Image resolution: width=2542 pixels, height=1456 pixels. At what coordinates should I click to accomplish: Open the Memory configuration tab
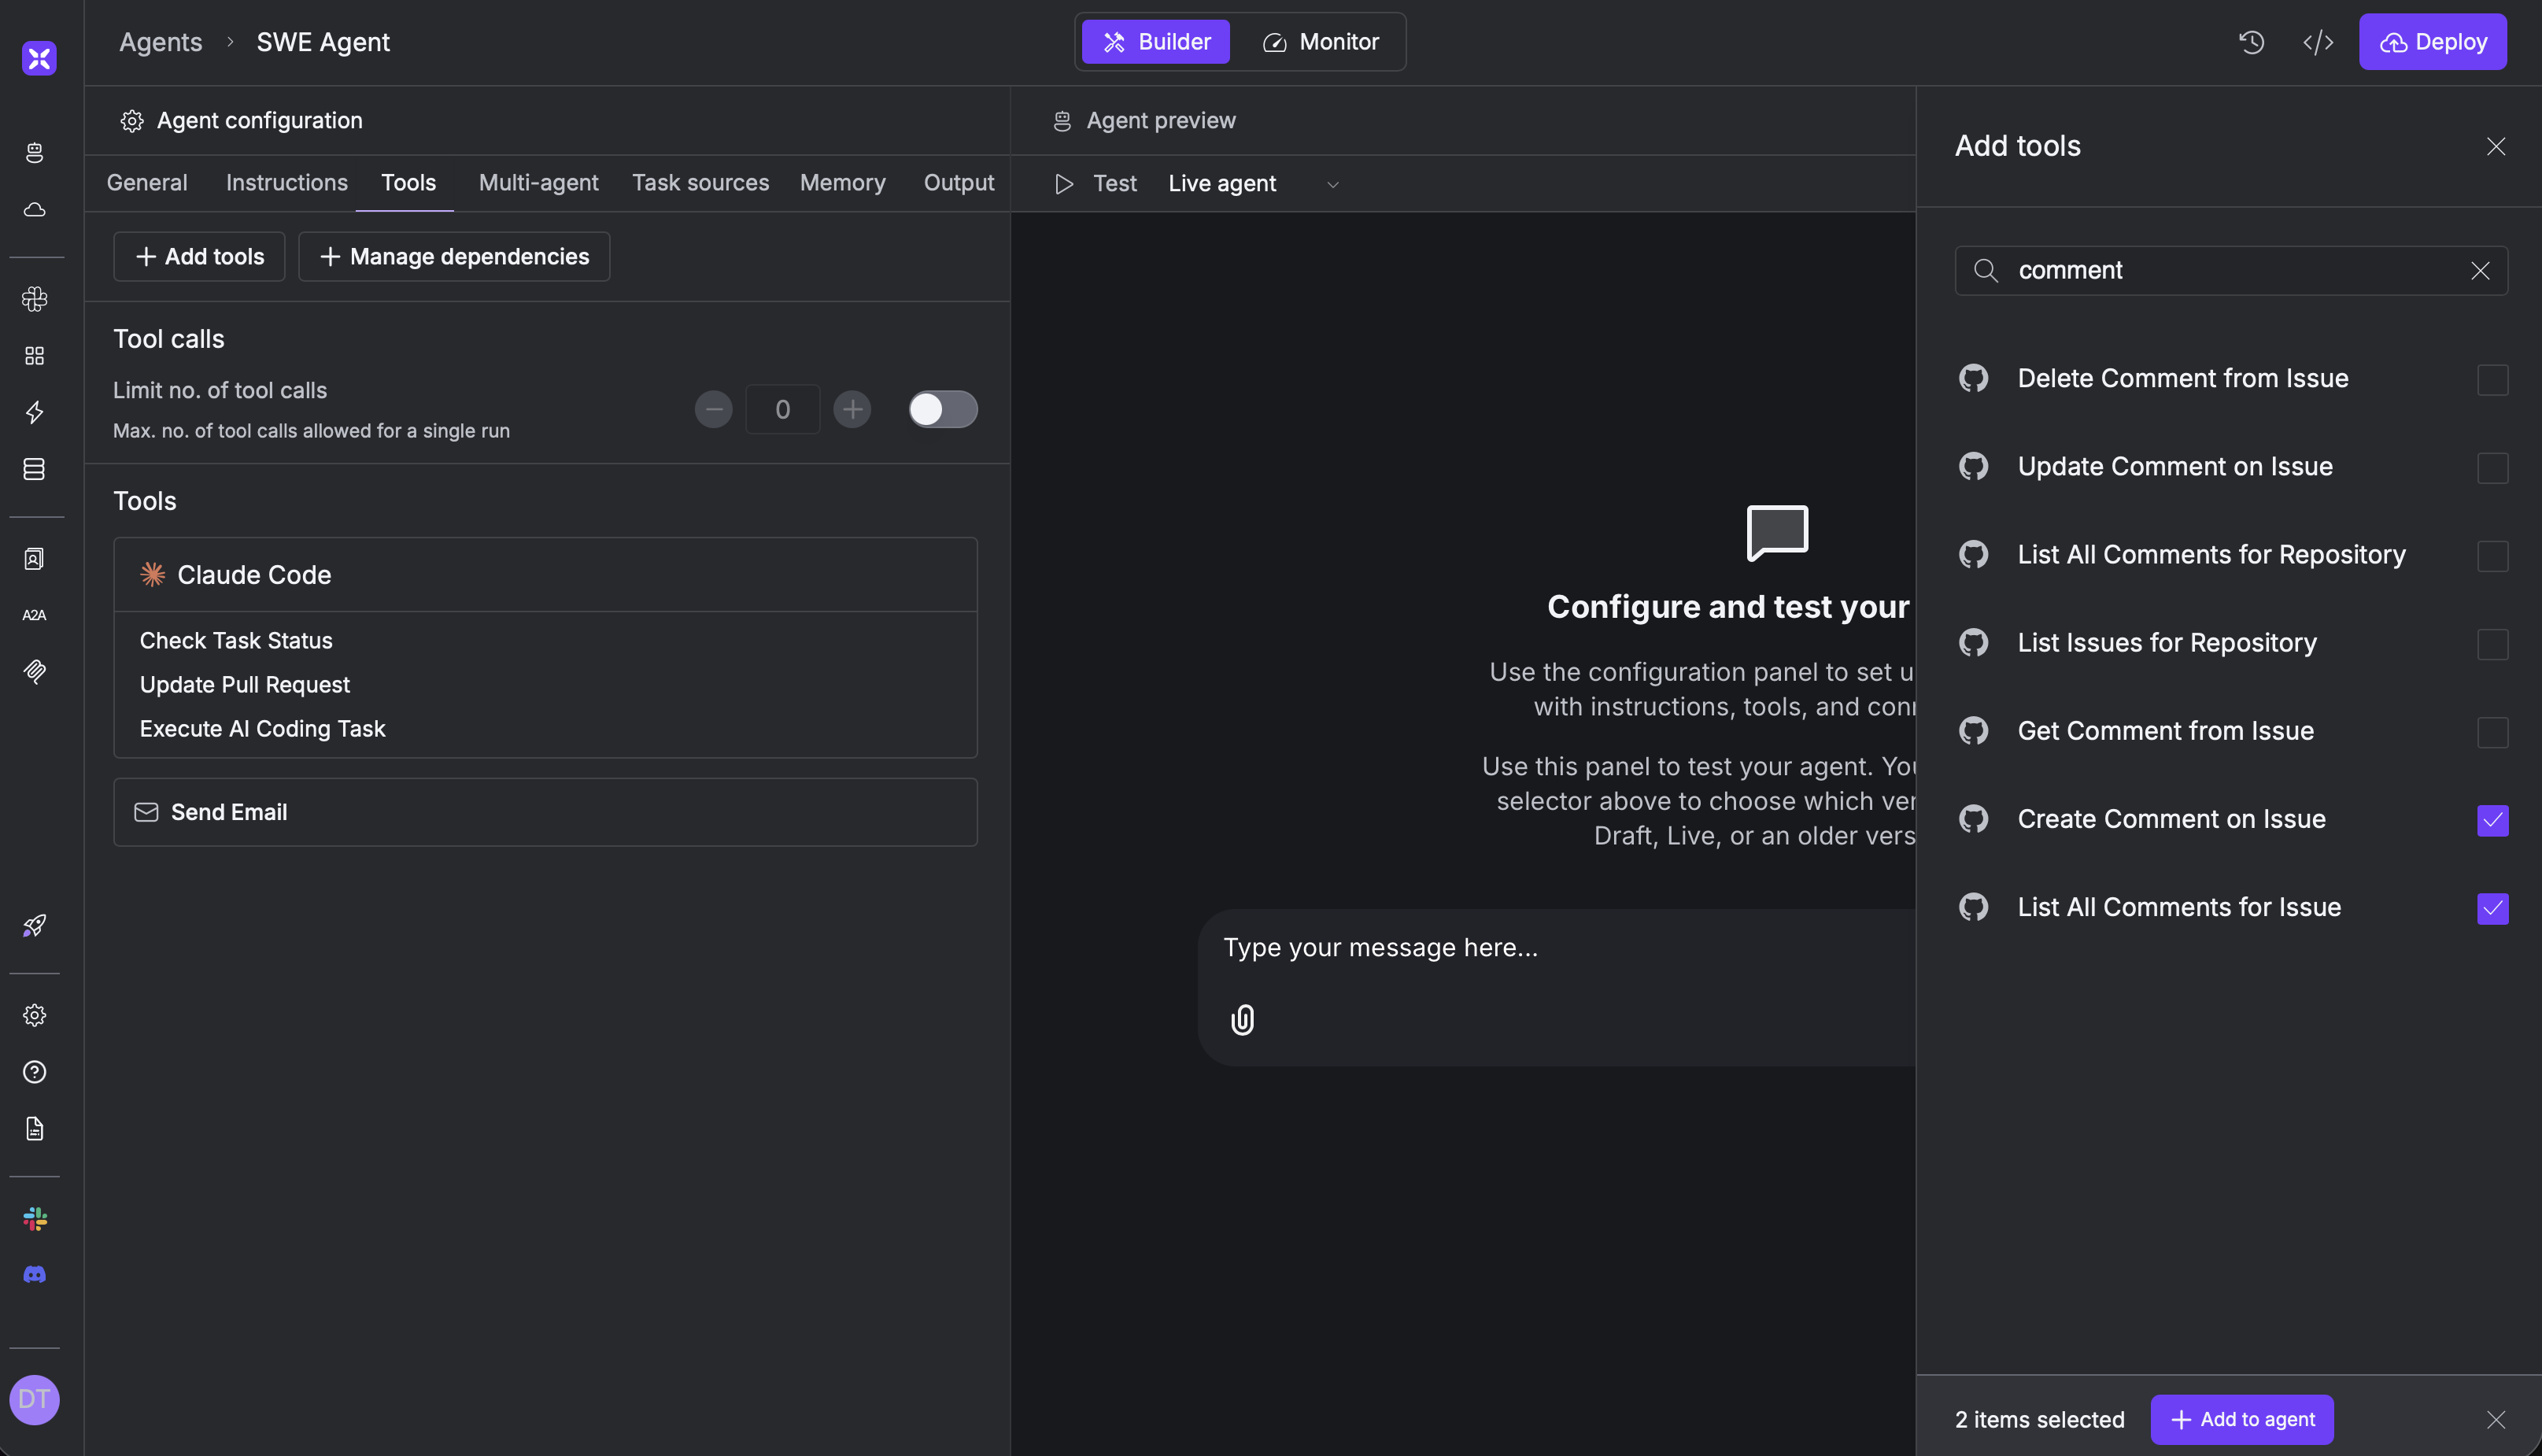point(842,182)
